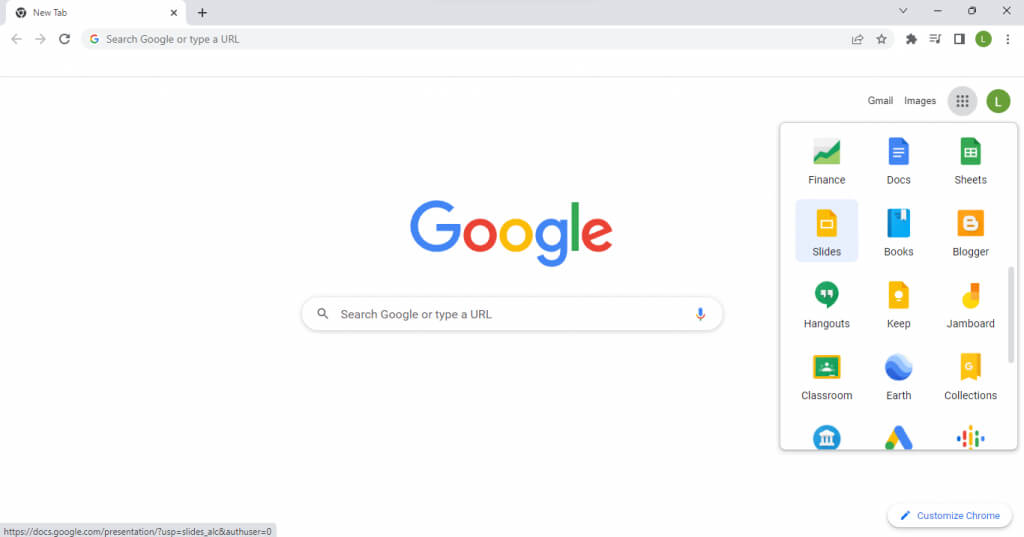Screen dimensions: 1024x537
Task: Toggle the browser side panel
Action: (959, 39)
